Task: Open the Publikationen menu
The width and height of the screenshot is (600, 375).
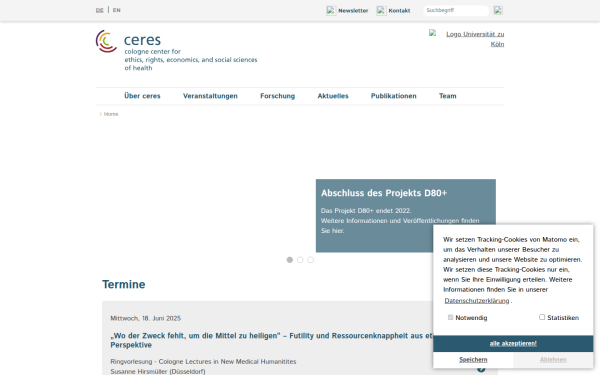Action: (393, 96)
